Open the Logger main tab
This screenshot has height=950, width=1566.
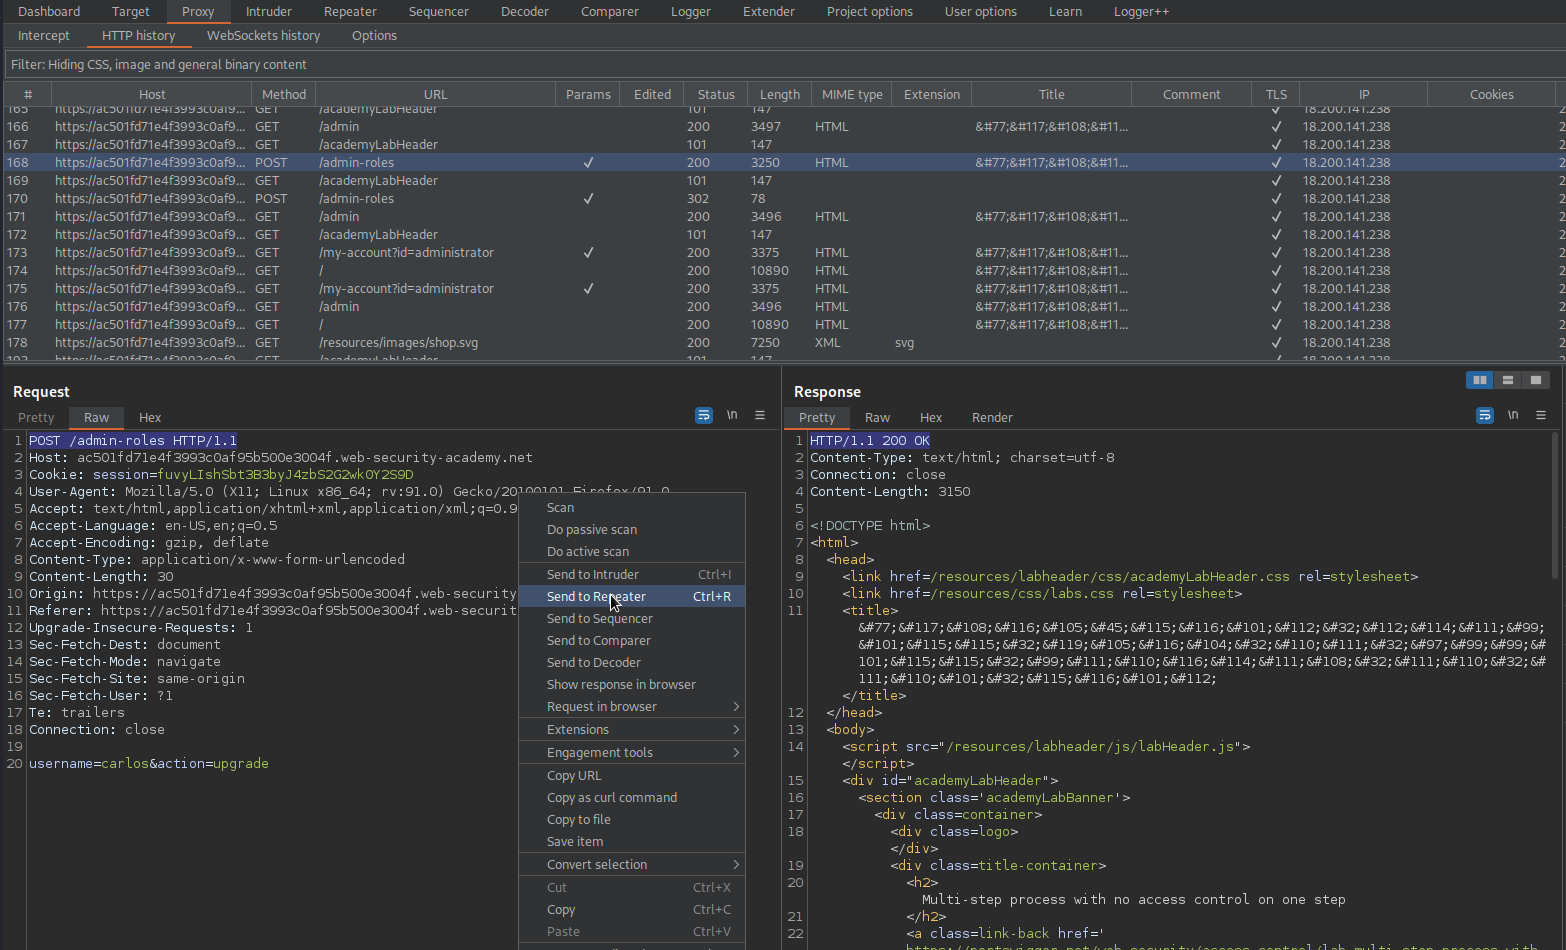691,12
